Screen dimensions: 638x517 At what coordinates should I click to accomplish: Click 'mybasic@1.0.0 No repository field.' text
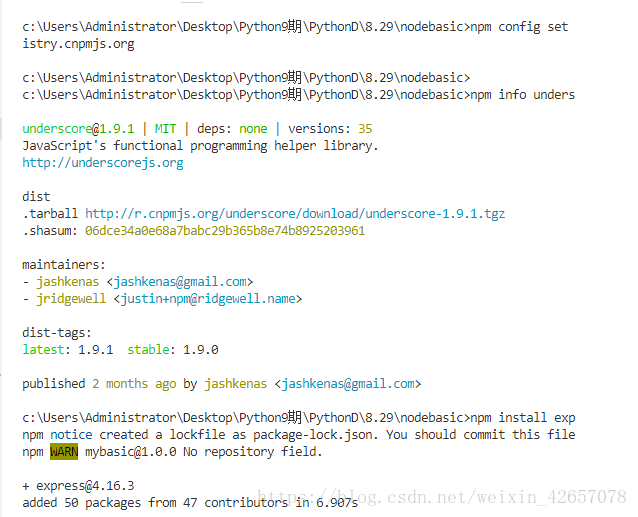pos(203,452)
